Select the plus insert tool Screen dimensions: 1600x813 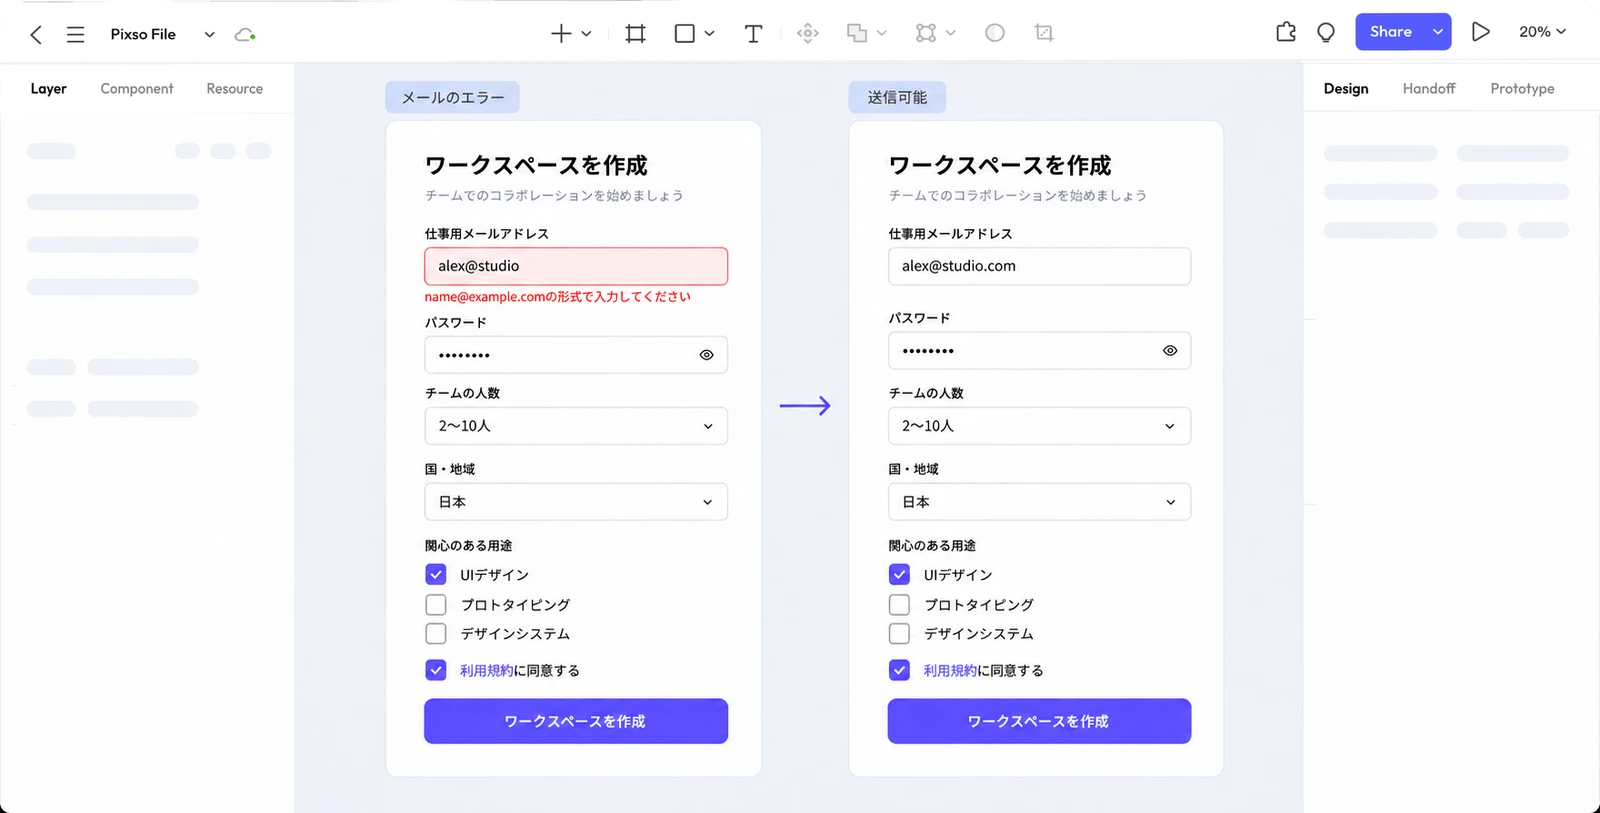pos(561,34)
